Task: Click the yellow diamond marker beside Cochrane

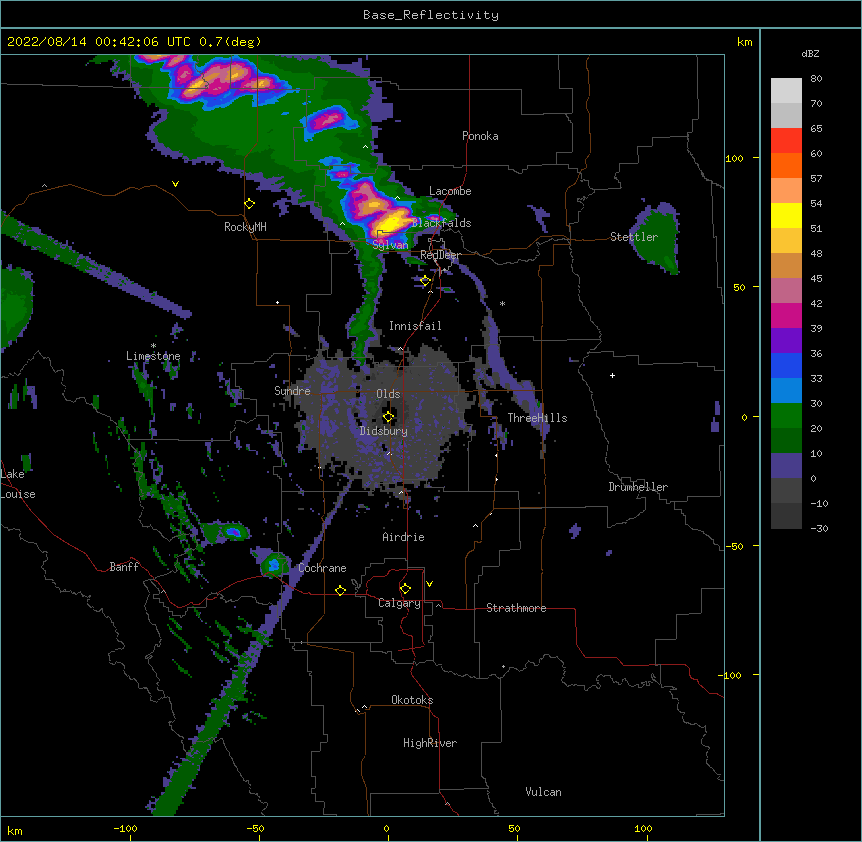Action: coord(340,590)
